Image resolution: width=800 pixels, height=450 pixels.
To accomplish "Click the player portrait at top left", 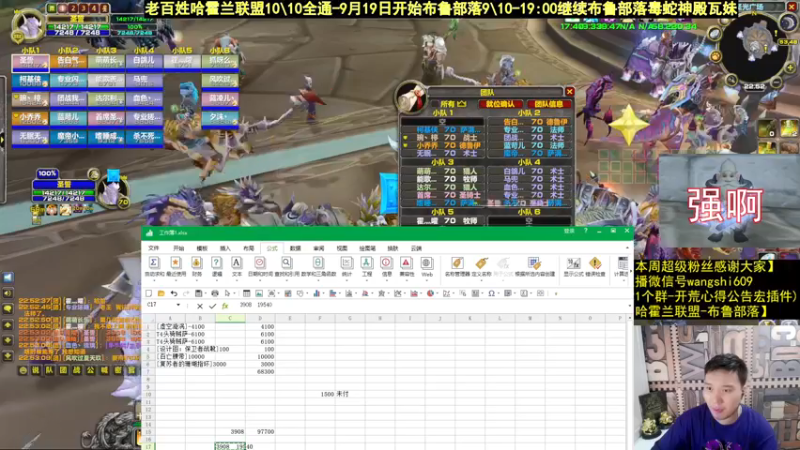I will [x=28, y=24].
